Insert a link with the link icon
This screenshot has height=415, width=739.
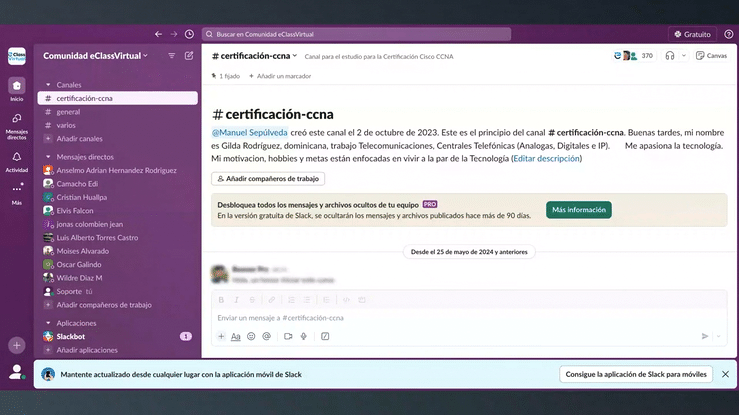[x=271, y=300]
